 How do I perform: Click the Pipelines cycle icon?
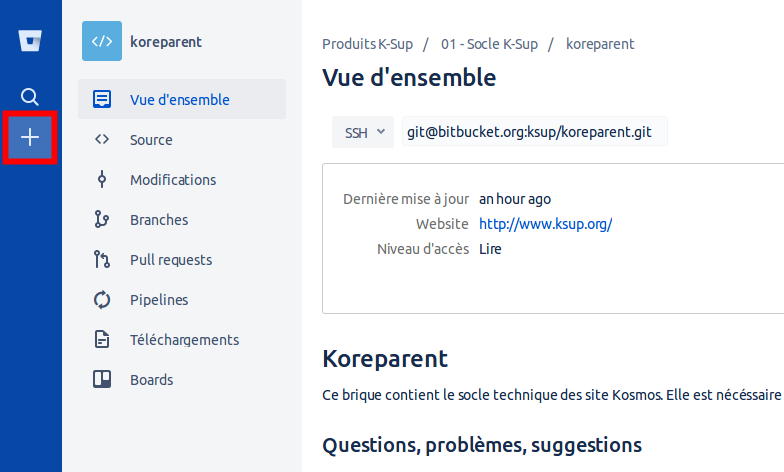102,300
